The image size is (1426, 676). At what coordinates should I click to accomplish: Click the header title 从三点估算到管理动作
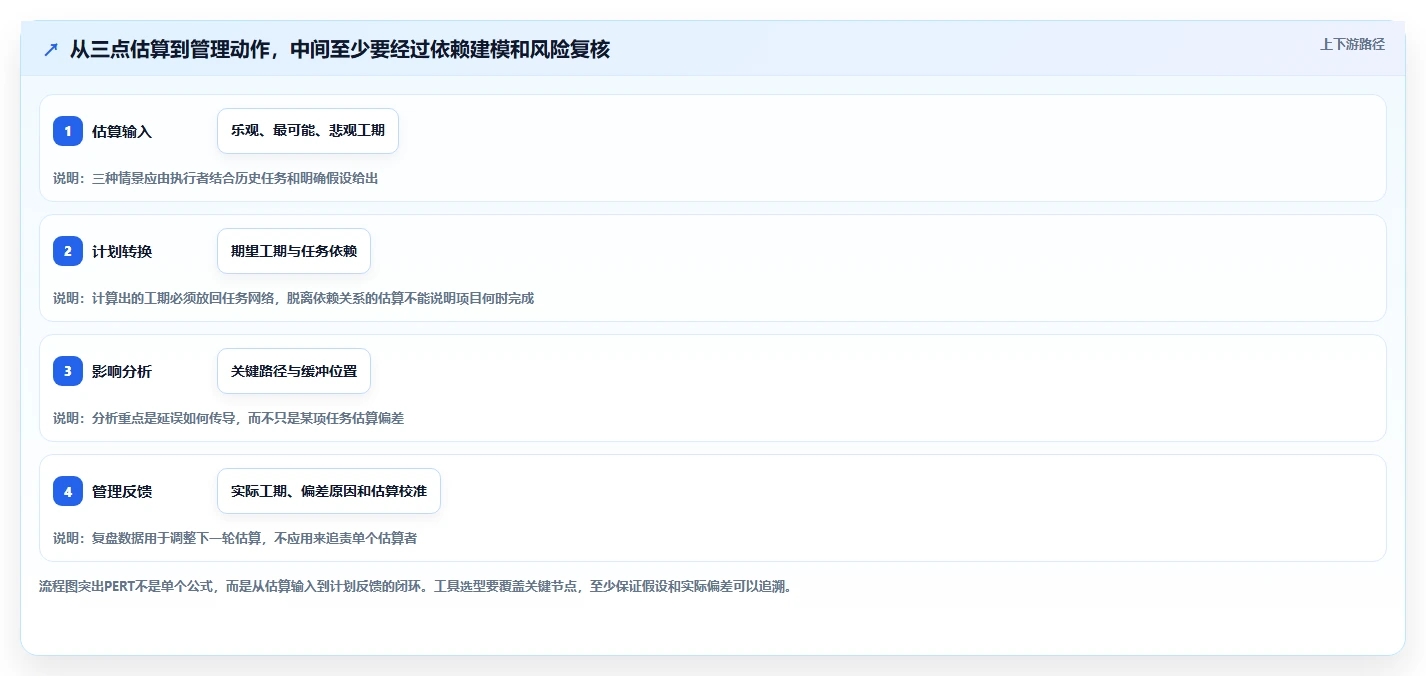click(340, 49)
